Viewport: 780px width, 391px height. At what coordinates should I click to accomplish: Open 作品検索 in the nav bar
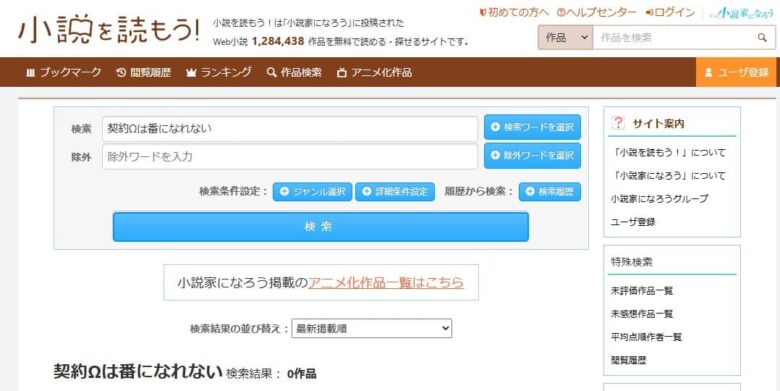pos(294,73)
